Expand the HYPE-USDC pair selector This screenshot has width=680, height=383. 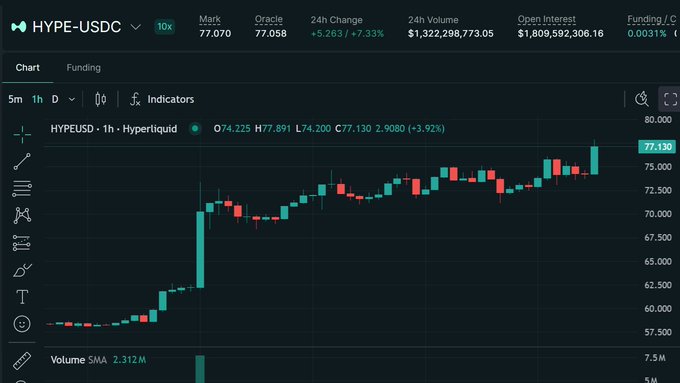pos(136,27)
